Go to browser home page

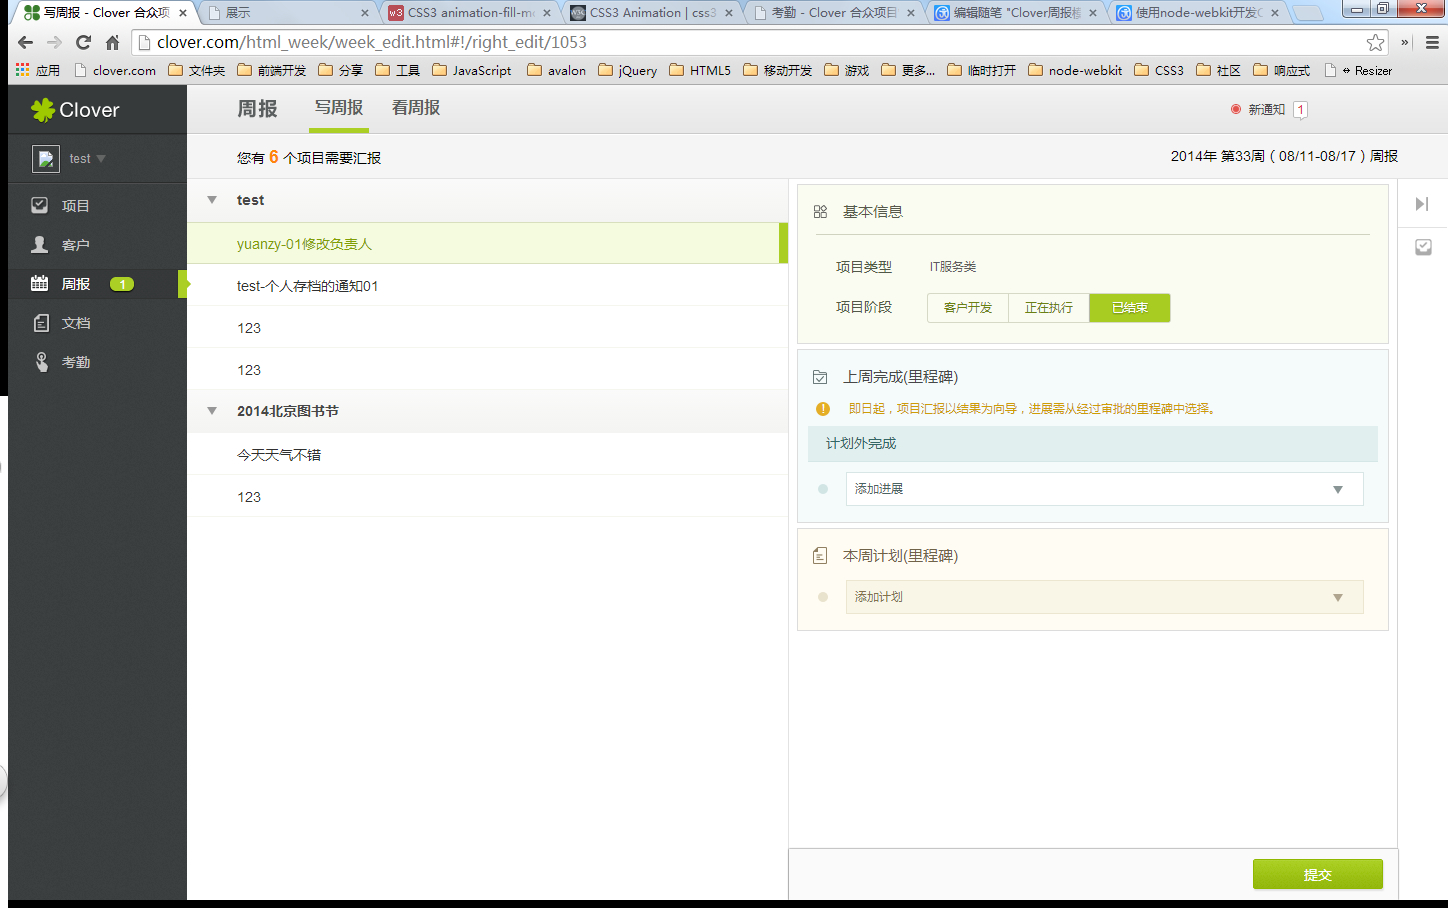pyautogui.click(x=112, y=42)
